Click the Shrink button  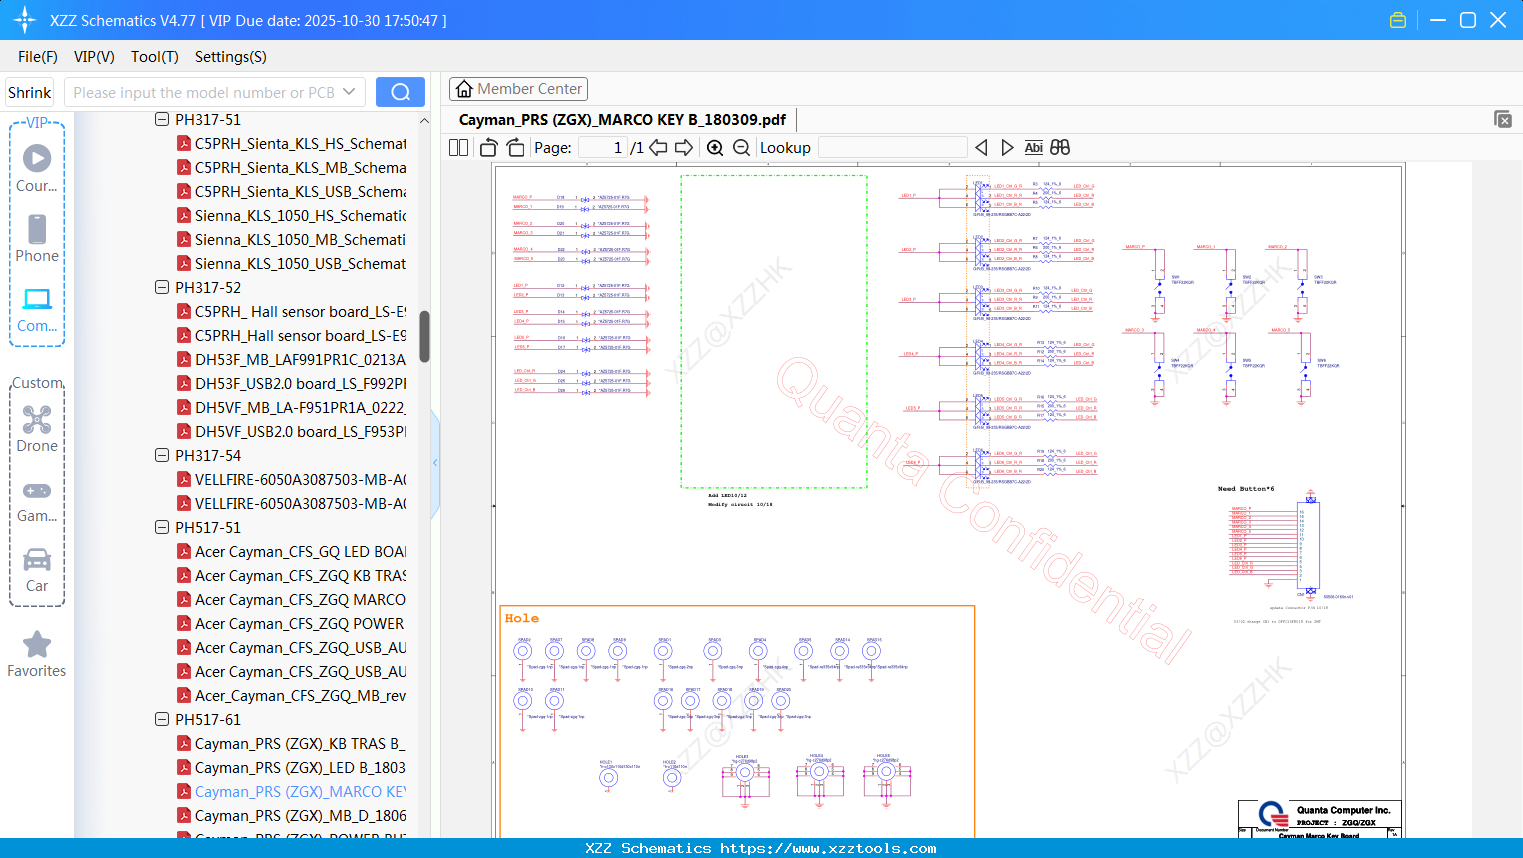(x=30, y=92)
